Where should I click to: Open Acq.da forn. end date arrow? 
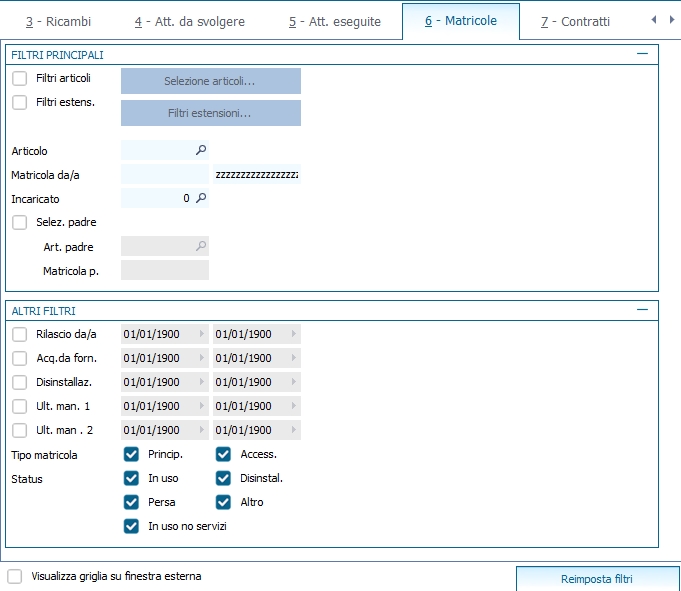[x=294, y=357]
